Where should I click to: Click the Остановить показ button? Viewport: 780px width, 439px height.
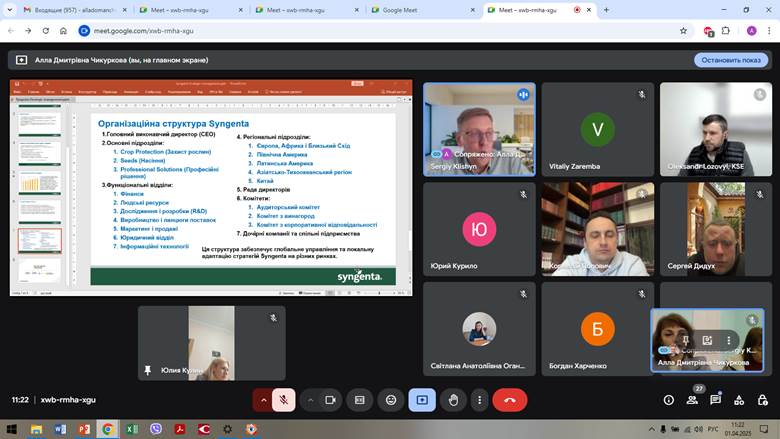coord(732,60)
